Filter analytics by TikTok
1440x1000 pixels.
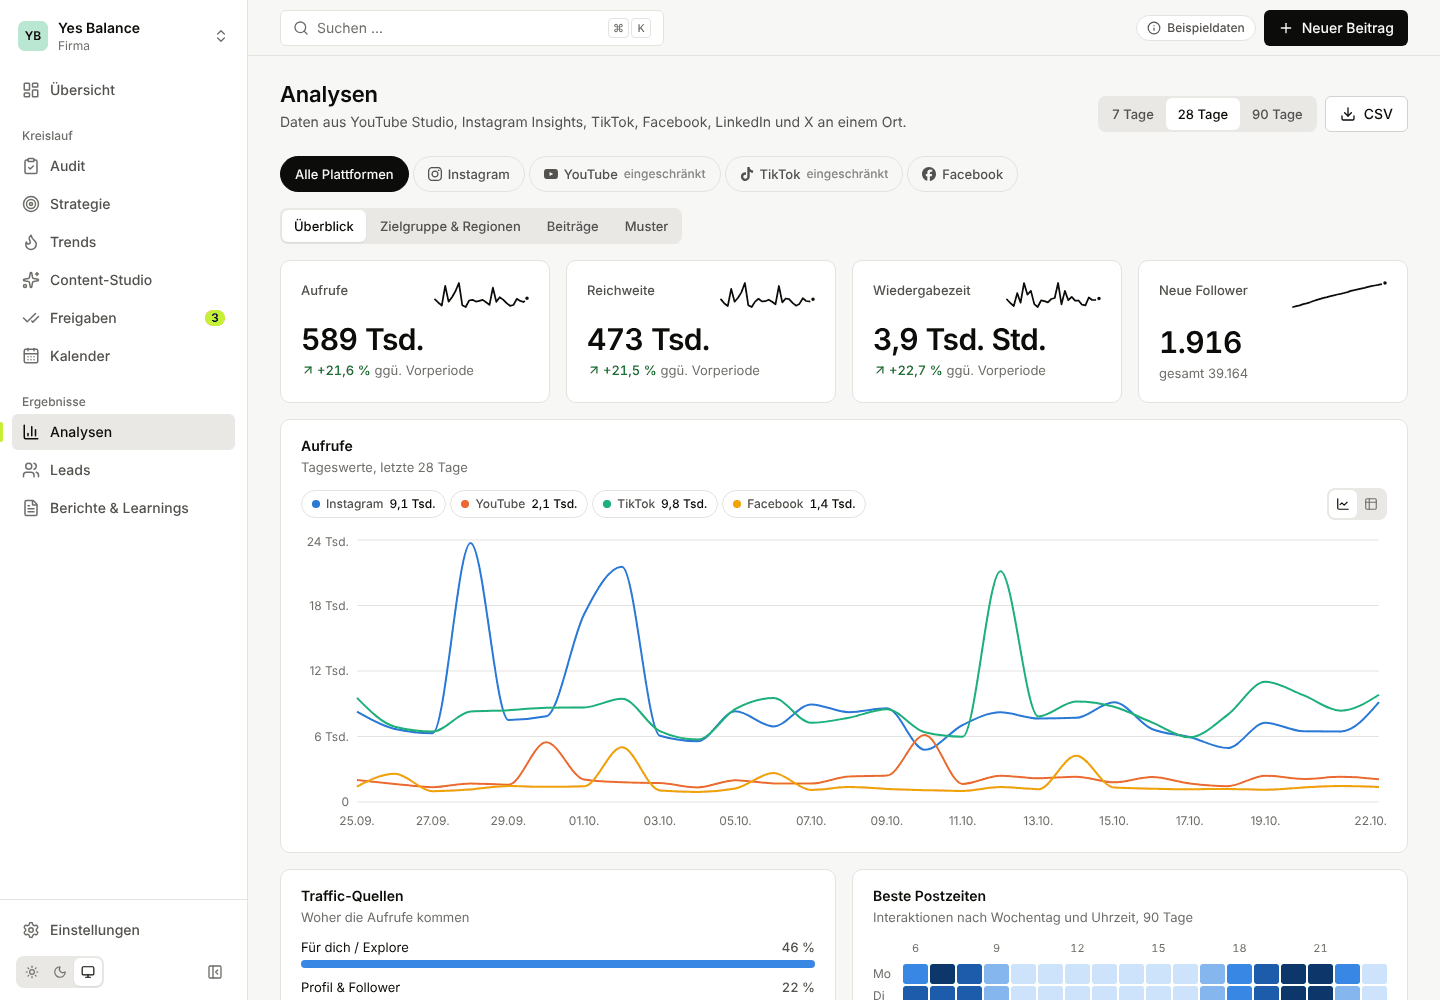[814, 174]
